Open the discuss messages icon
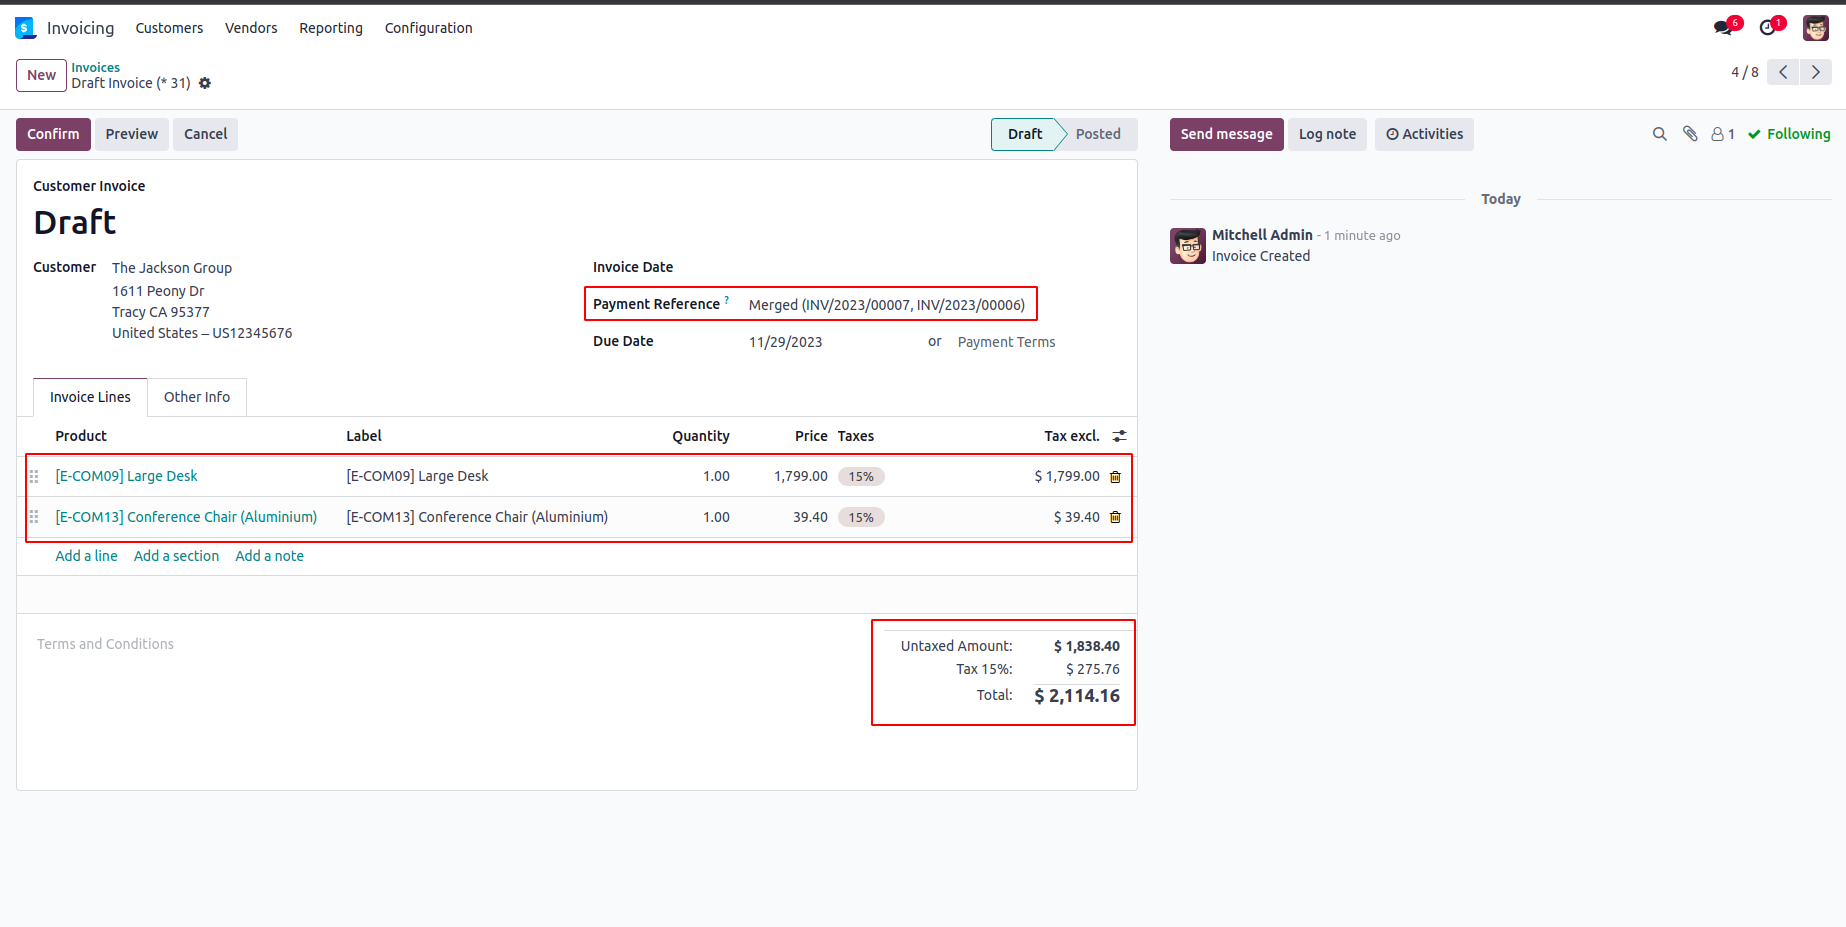This screenshot has width=1846, height=927. point(1723,28)
